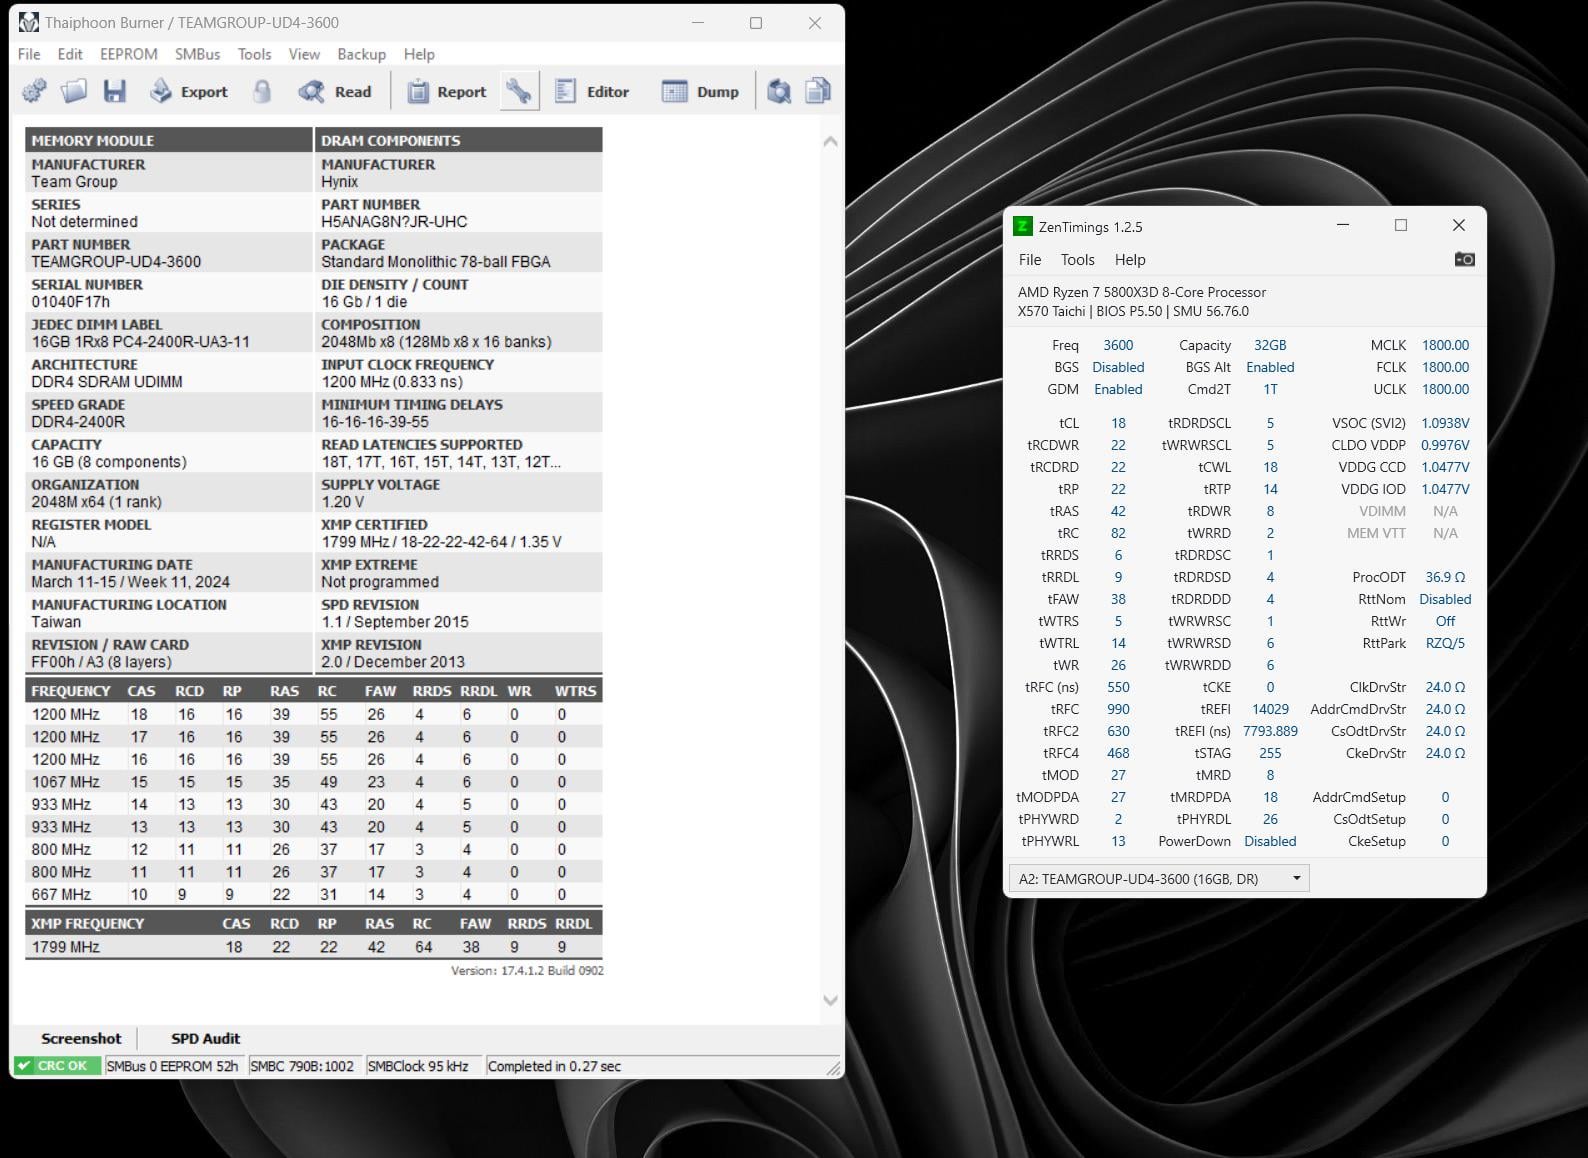This screenshot has width=1588, height=1158.
Task: Click the serial number 01040F17h
Action: (x=71, y=302)
